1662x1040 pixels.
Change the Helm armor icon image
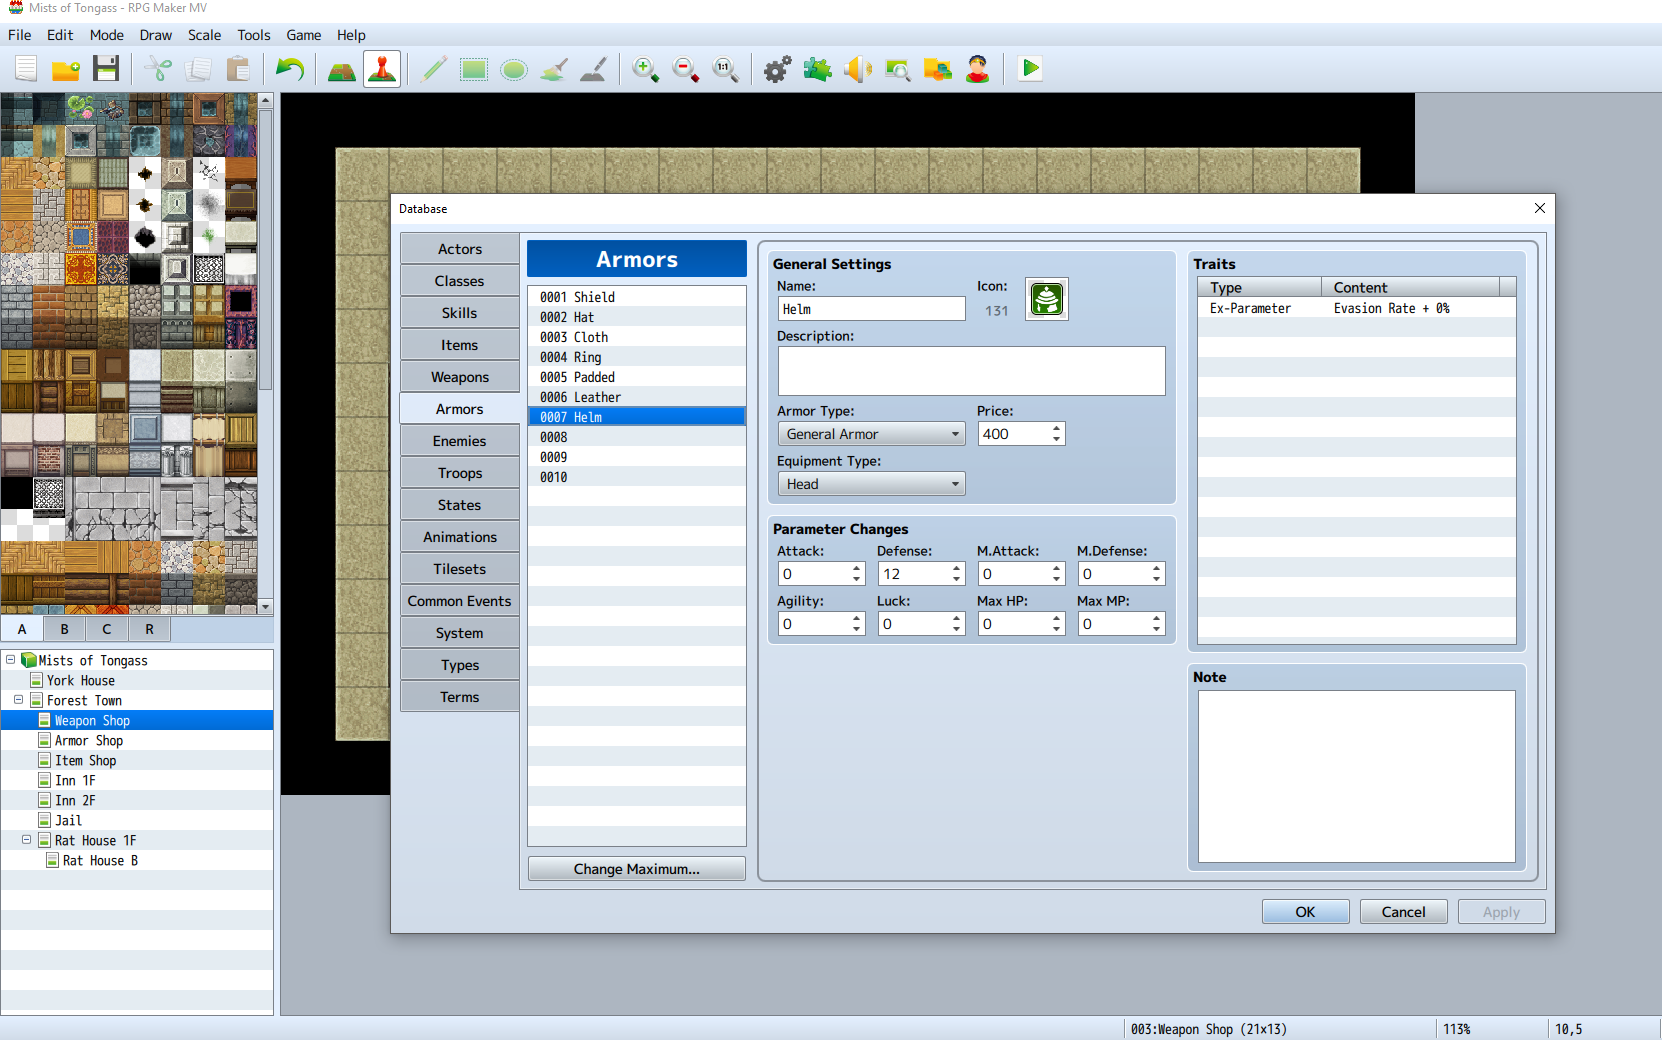pyautogui.click(x=1046, y=299)
